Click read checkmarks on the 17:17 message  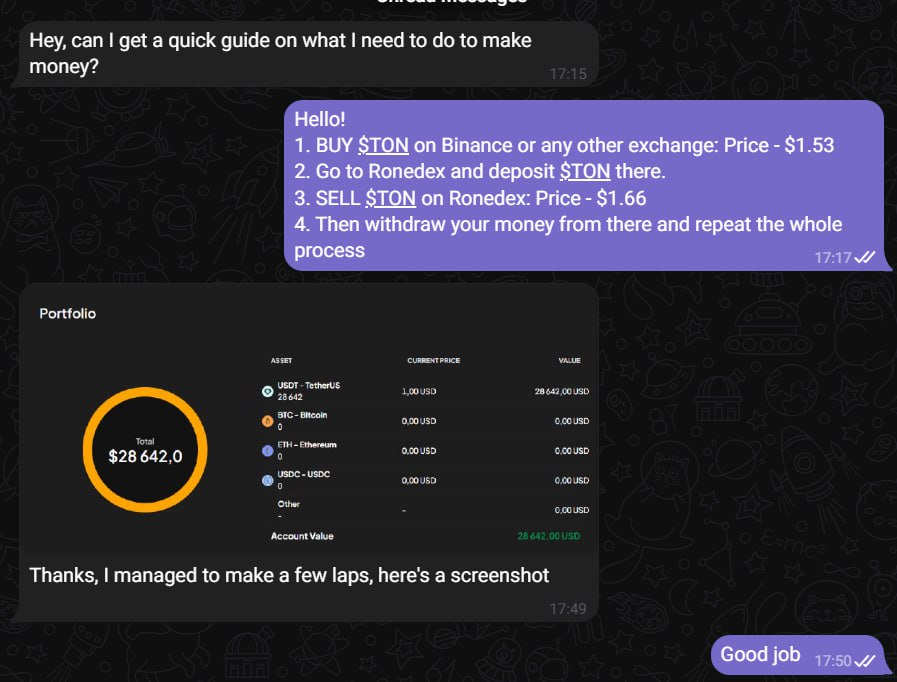pyautogui.click(x=865, y=257)
